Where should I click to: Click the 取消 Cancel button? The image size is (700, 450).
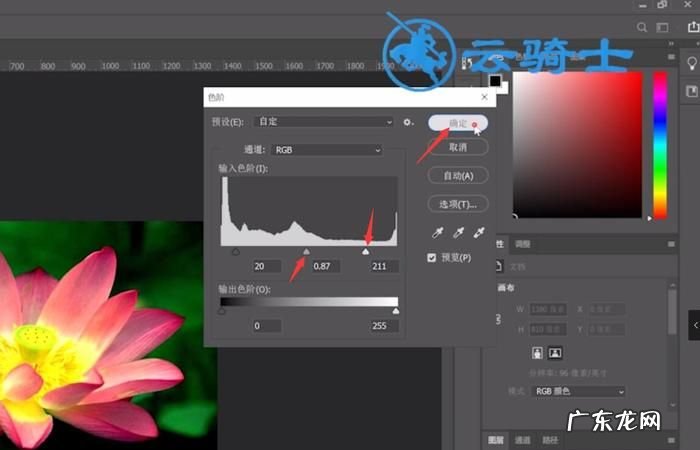(x=458, y=147)
